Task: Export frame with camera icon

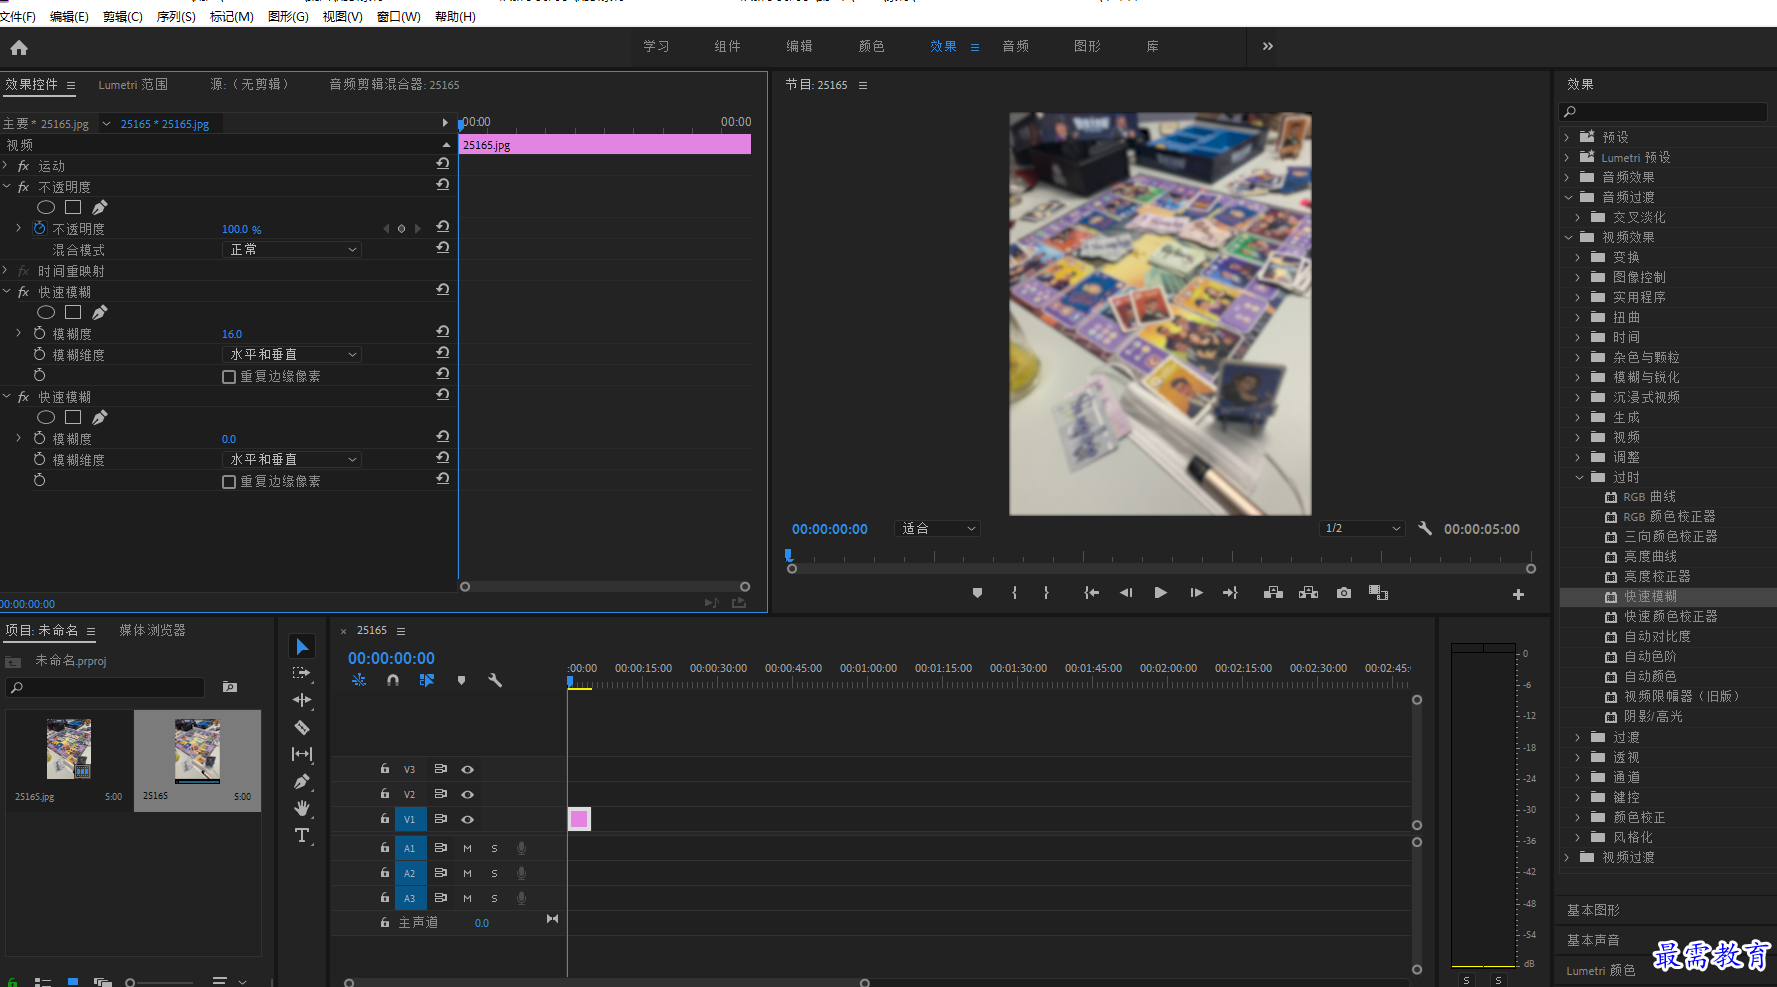Action: pyautogui.click(x=1344, y=593)
